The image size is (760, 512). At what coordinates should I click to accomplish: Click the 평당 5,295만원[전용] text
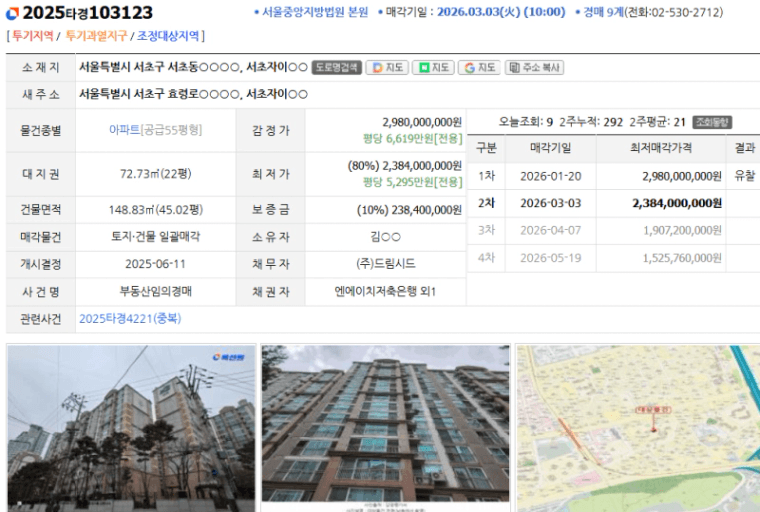coord(412,182)
